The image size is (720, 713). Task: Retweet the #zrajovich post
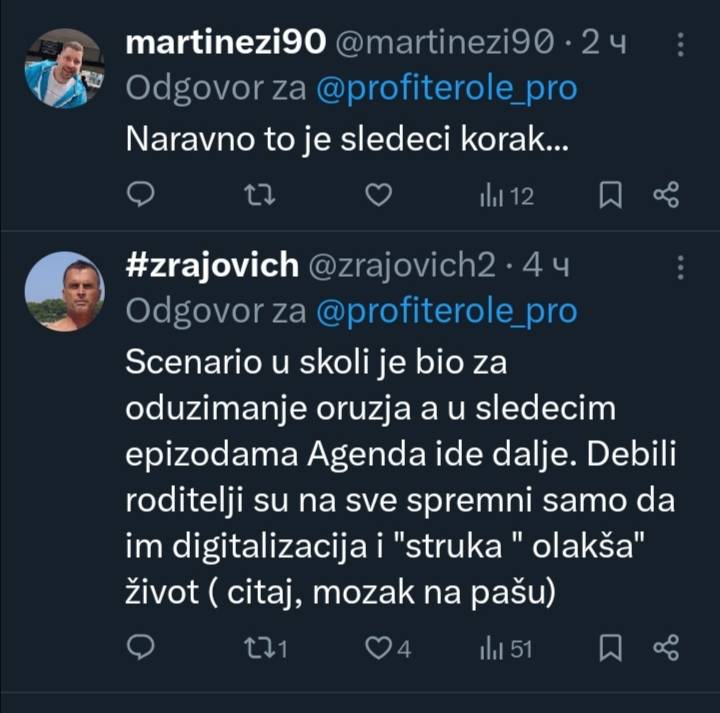[266, 649]
